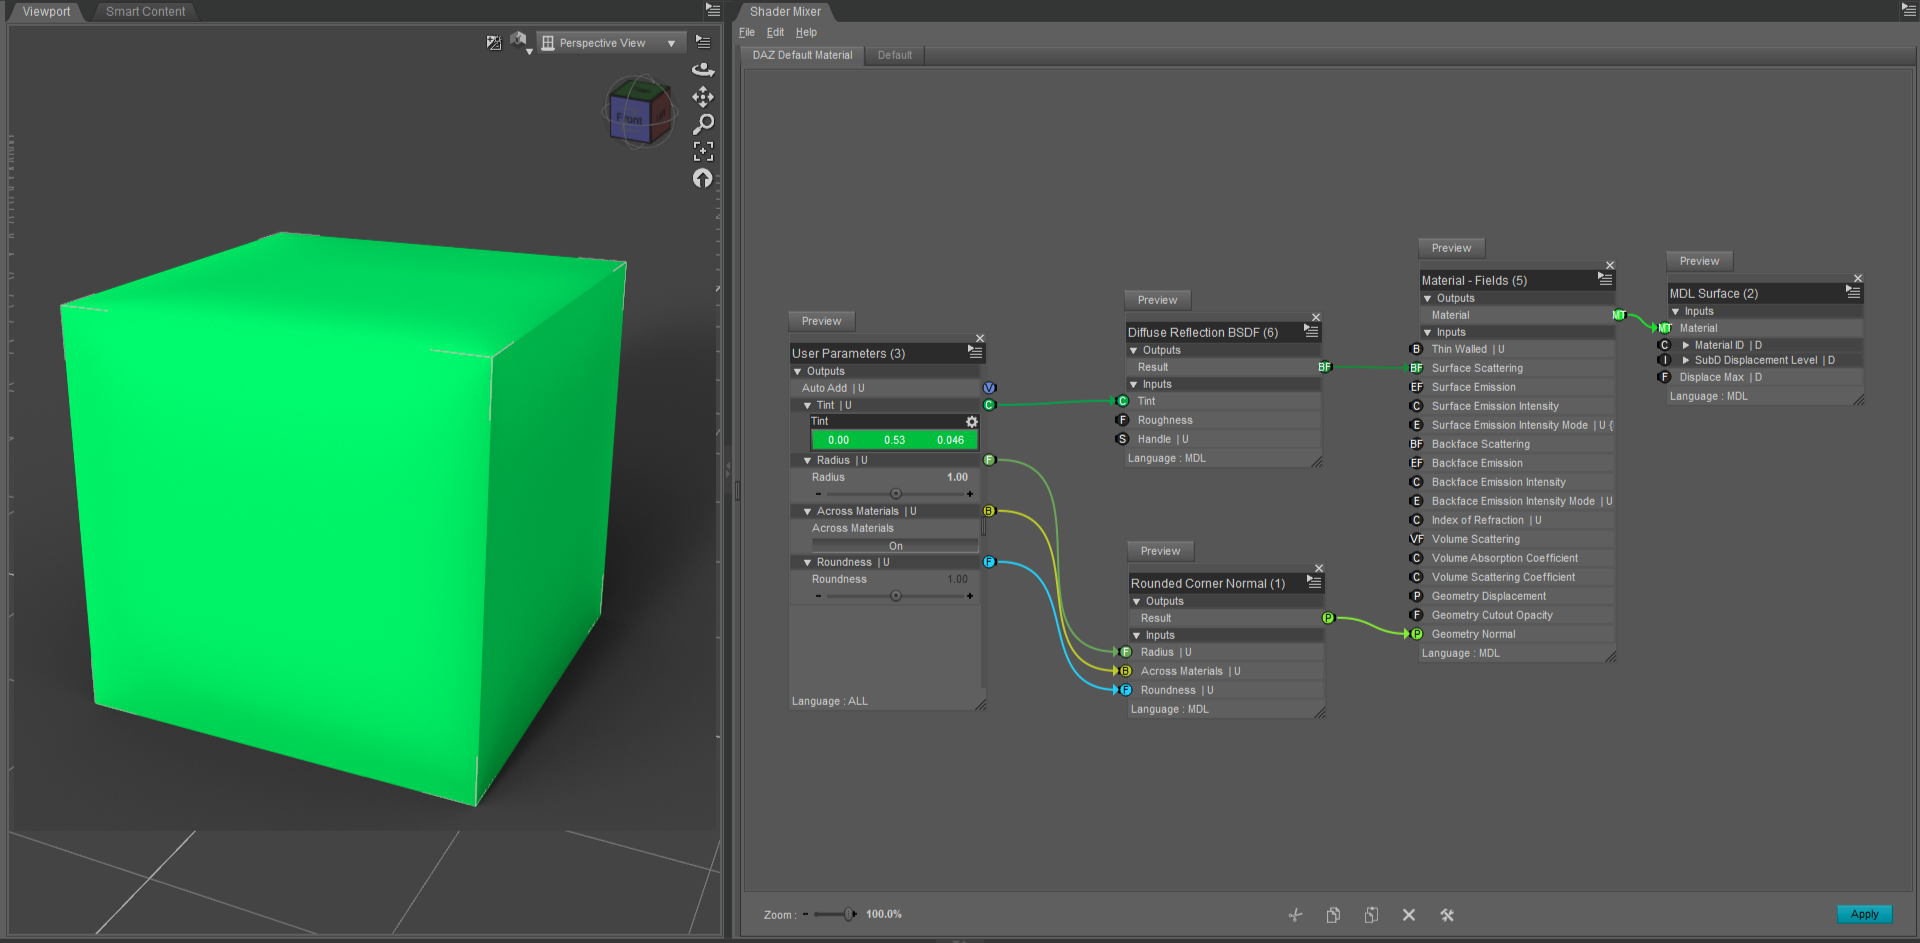This screenshot has width=1920, height=943.
Task: Click the Delete X icon in Shader Mixer toolbar
Action: point(1409,915)
